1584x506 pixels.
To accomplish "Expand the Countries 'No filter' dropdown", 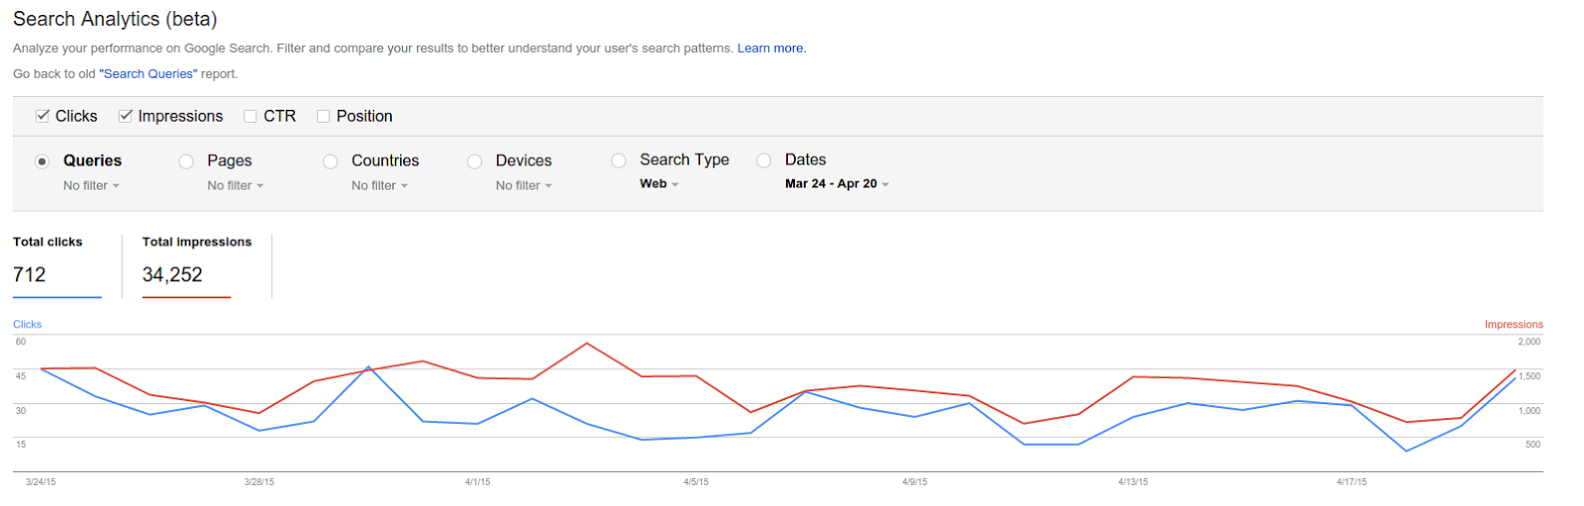I will pyautogui.click(x=379, y=186).
